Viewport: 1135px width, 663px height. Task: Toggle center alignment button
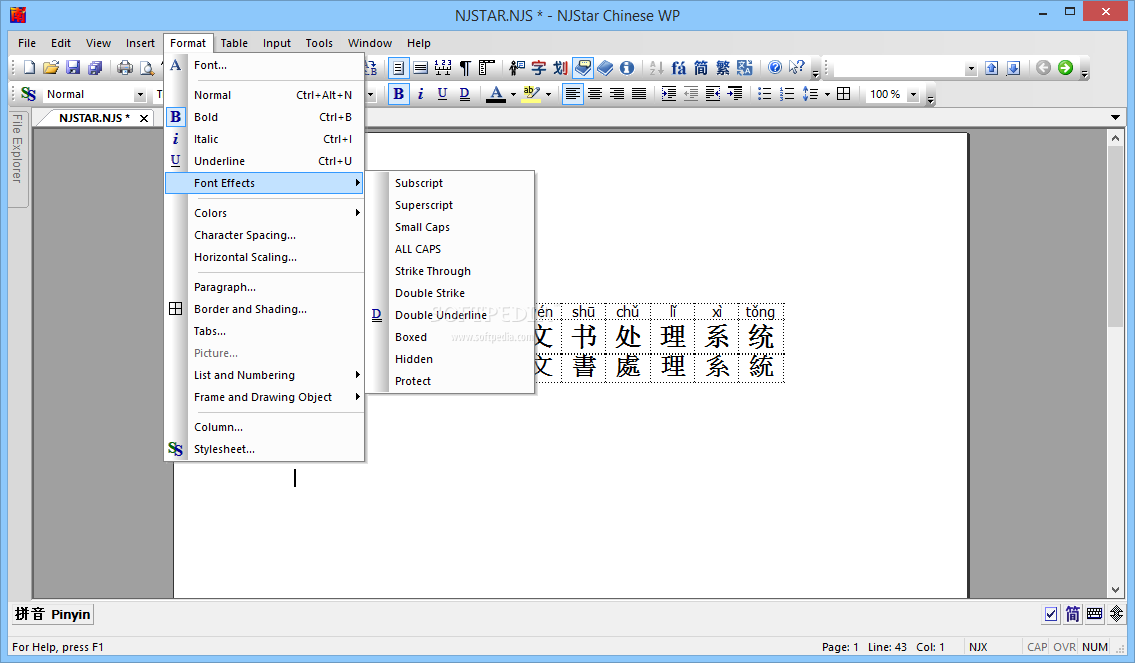(595, 94)
